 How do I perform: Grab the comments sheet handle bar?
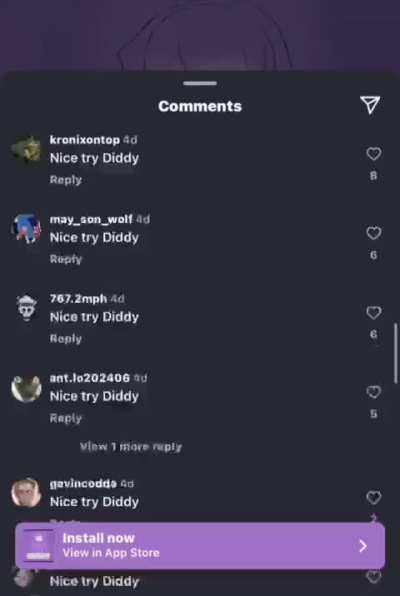pos(200,83)
